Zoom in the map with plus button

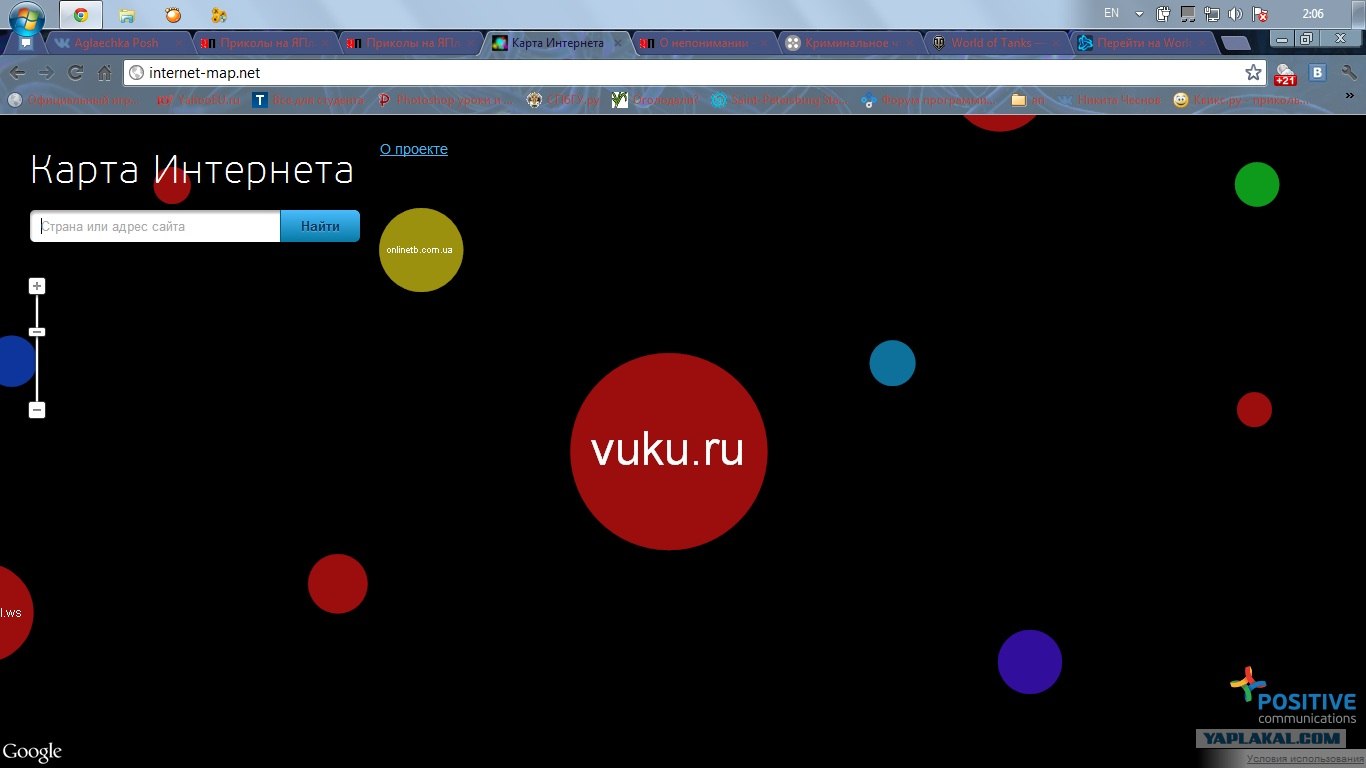[37, 287]
